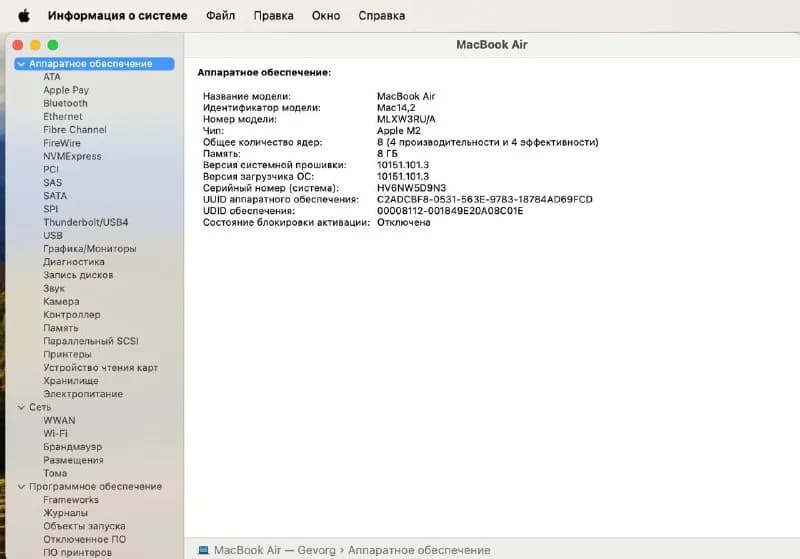Select Apple Pay in the sidebar
The width and height of the screenshot is (800, 559).
tap(66, 90)
